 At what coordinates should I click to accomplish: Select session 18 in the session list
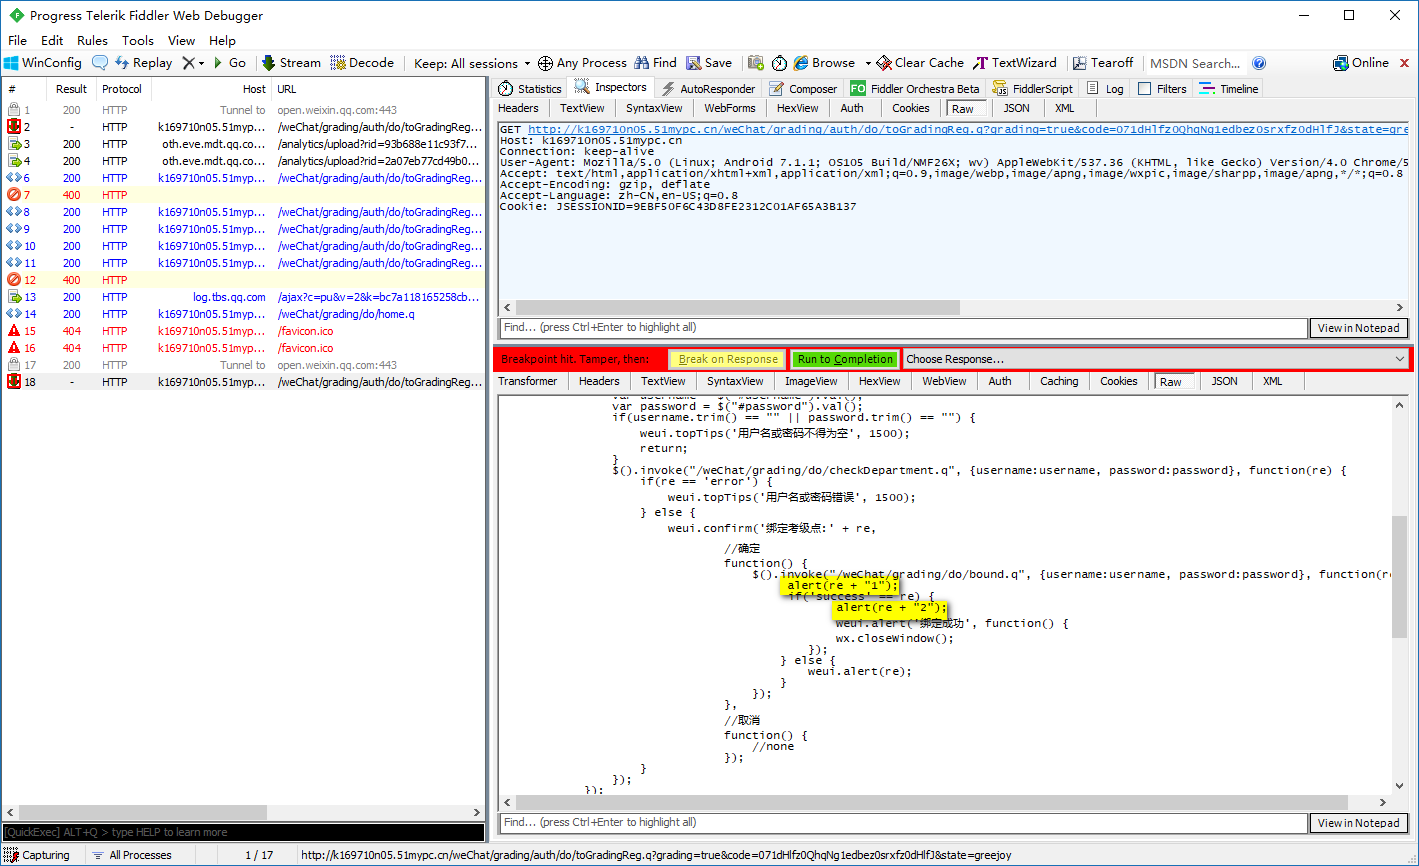[243, 382]
